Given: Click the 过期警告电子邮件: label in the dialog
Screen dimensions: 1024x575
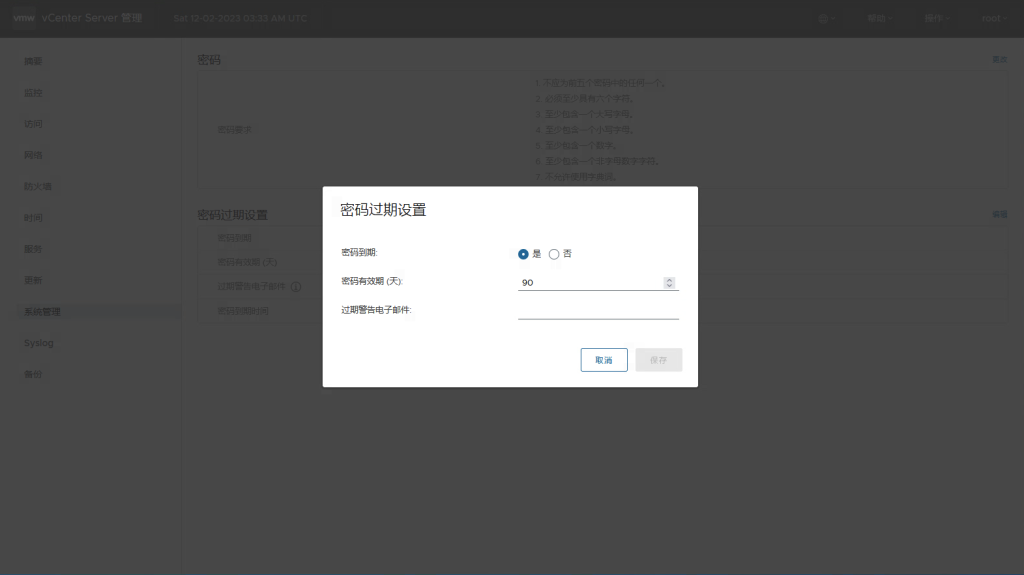Looking at the screenshot, I should (376, 310).
